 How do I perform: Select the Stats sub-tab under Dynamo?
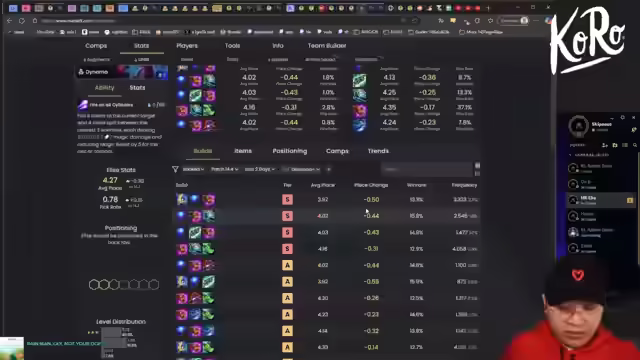point(137,88)
